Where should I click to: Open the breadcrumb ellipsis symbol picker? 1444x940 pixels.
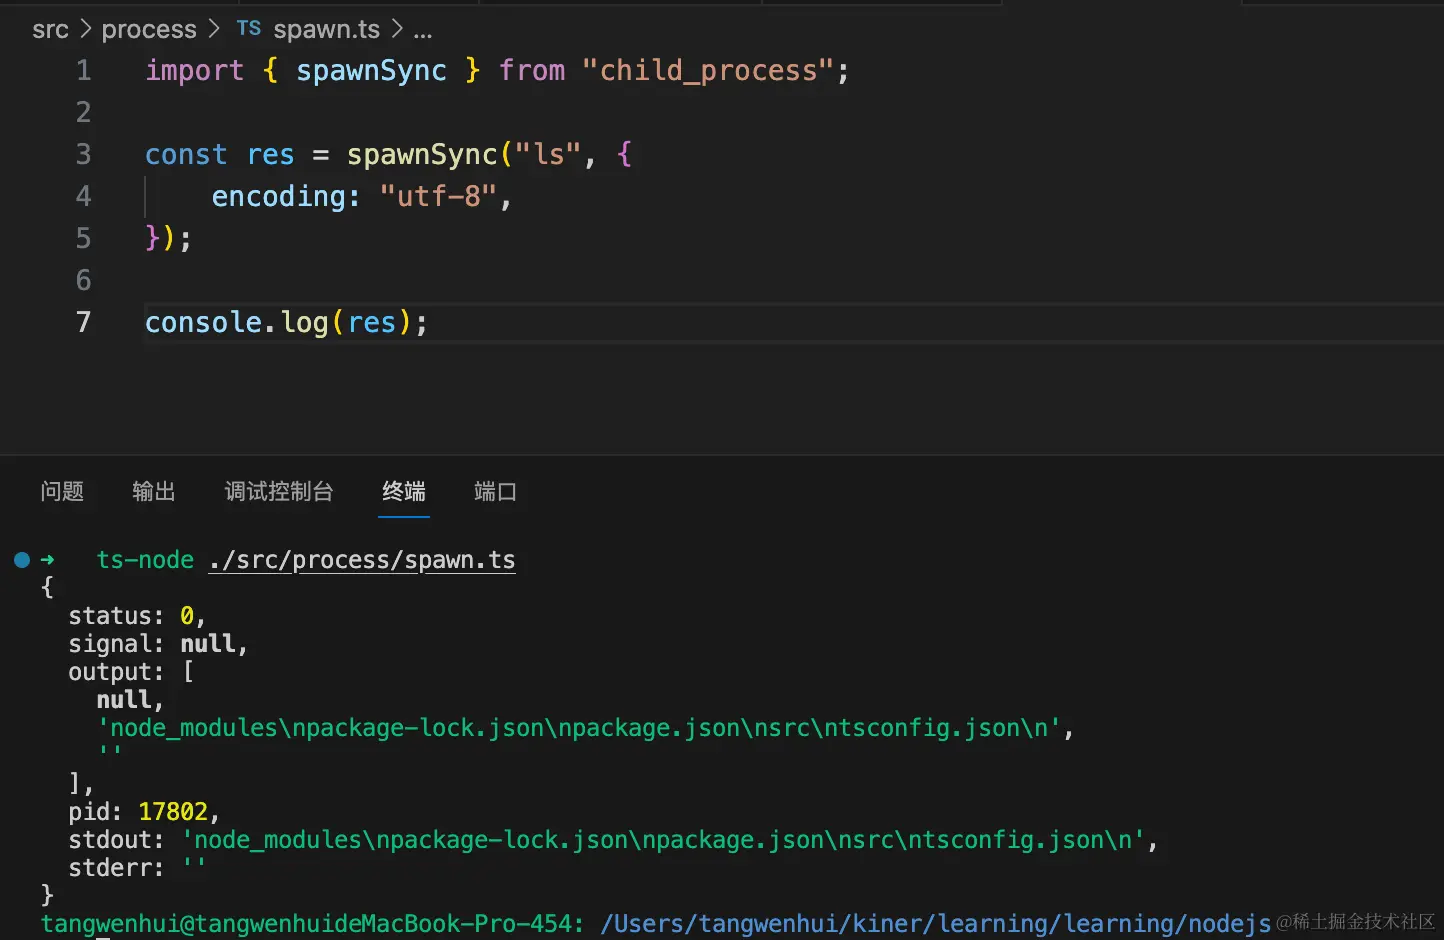423,31
